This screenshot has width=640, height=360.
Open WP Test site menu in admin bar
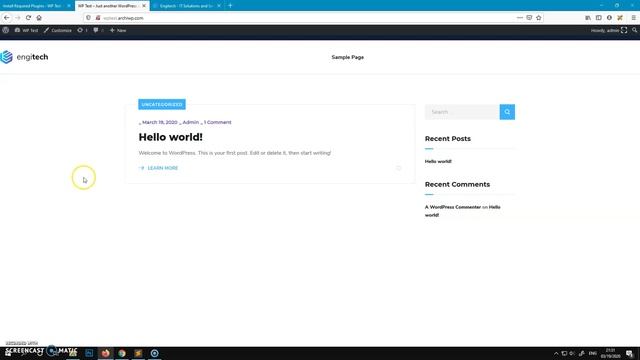click(x=27, y=30)
